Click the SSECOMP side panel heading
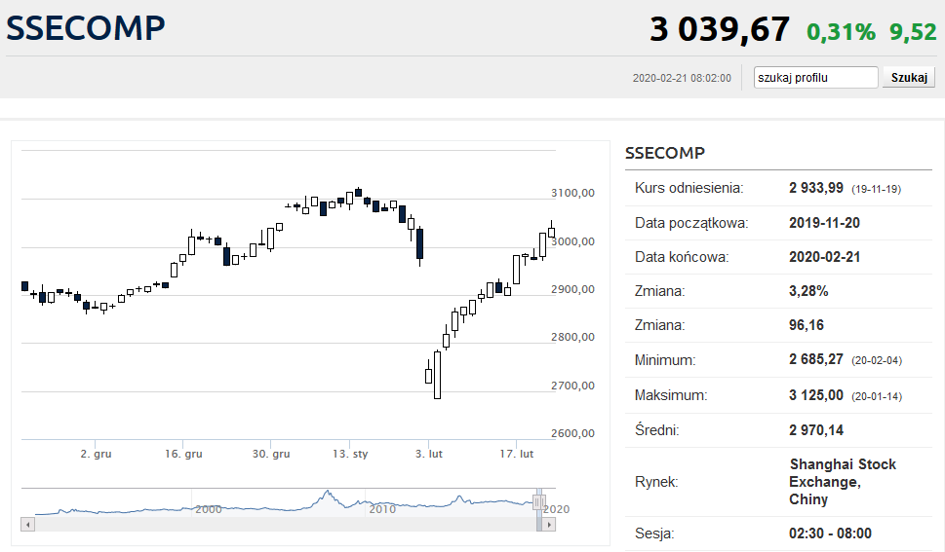This screenshot has width=945, height=552. click(665, 153)
